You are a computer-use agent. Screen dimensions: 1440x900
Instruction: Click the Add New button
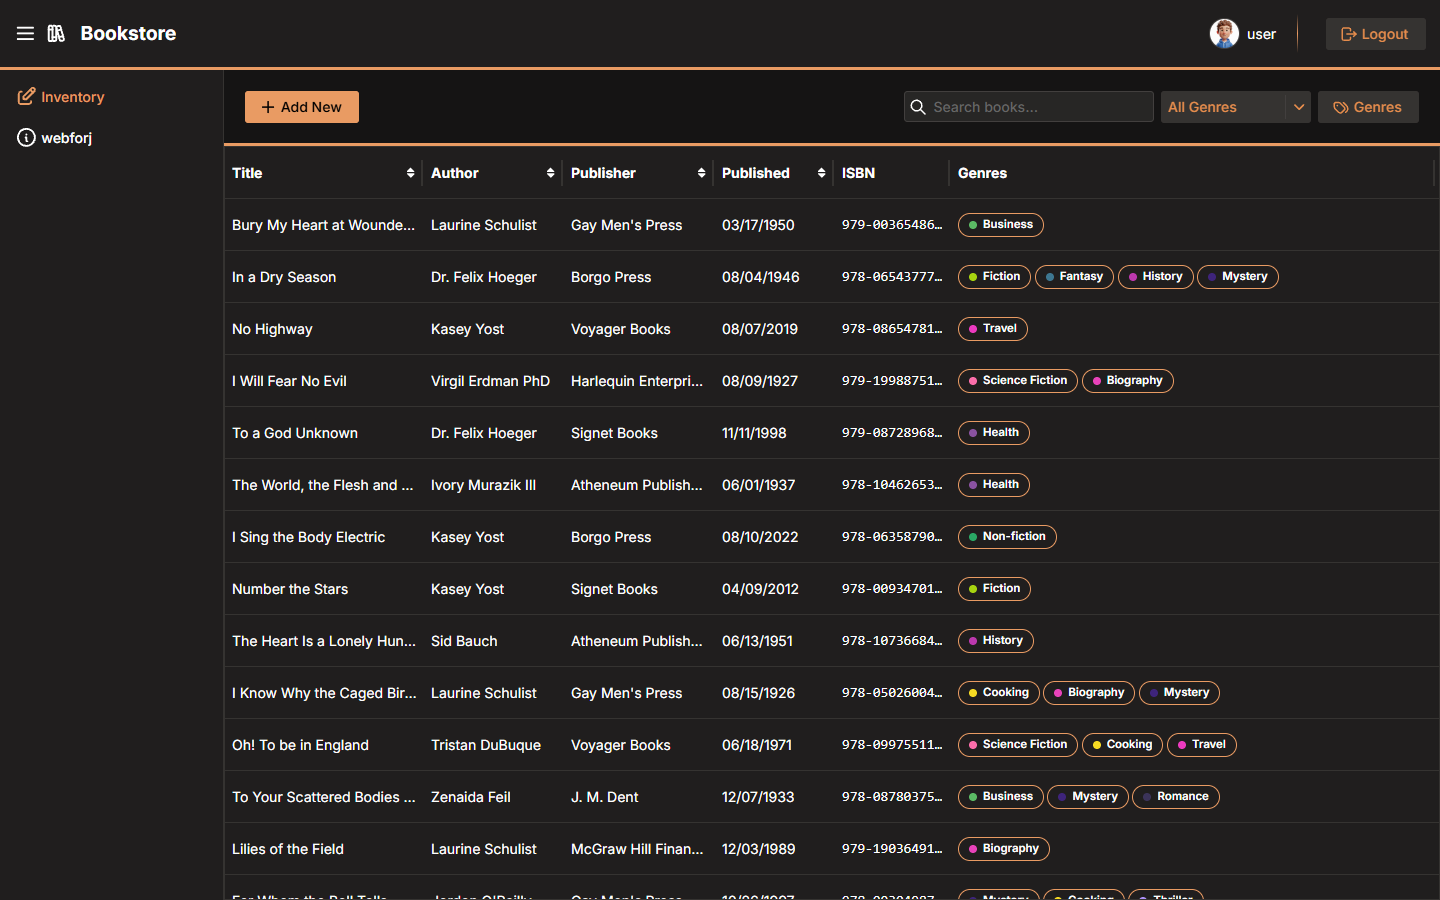click(301, 106)
